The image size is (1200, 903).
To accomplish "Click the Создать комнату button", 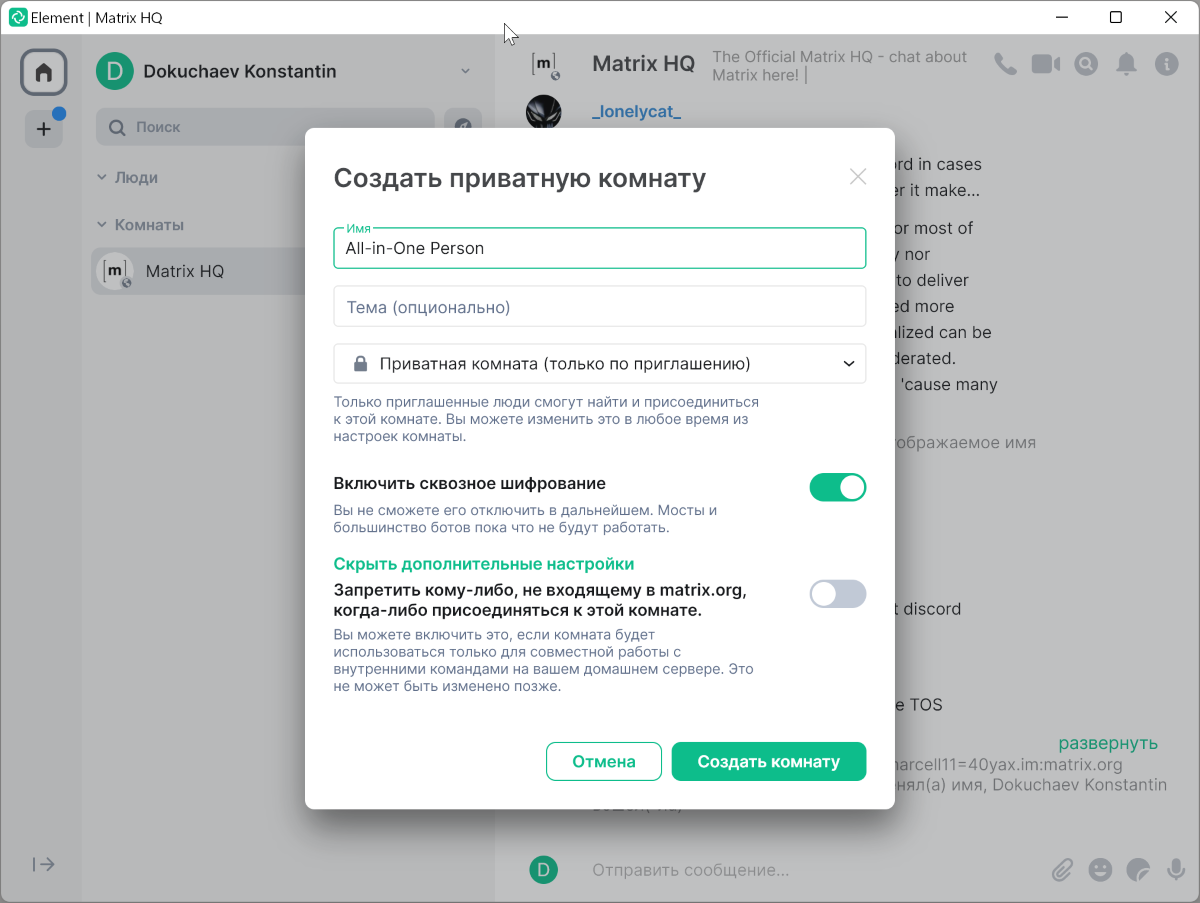I will tap(769, 761).
